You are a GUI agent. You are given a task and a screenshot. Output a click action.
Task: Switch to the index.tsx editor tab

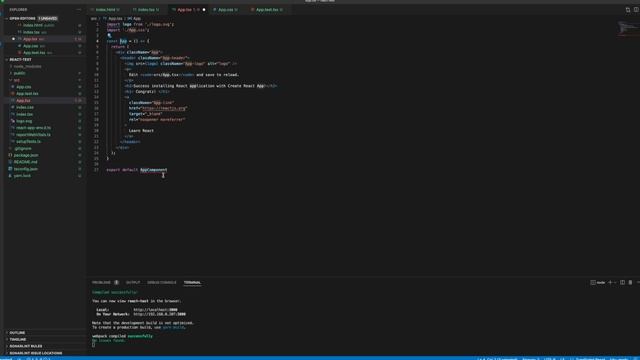(148, 10)
